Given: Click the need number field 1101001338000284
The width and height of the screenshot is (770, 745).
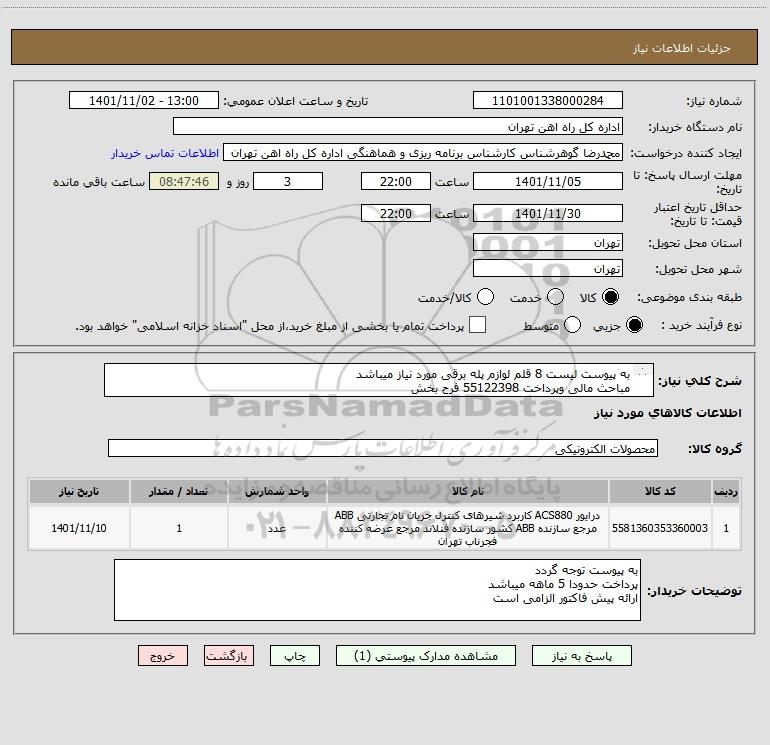Looking at the screenshot, I should [548, 101].
